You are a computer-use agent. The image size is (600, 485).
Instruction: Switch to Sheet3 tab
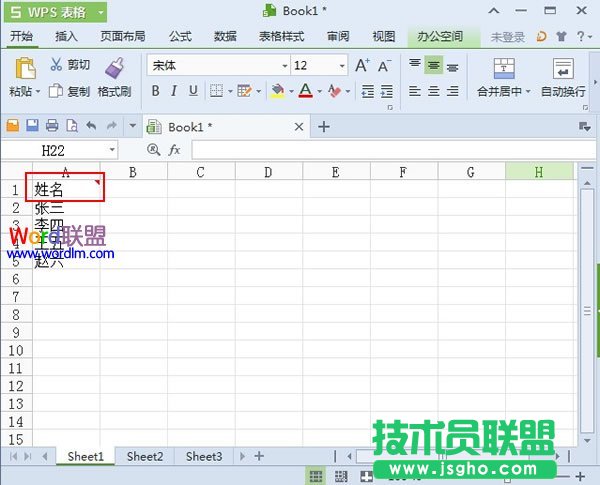[x=204, y=456]
